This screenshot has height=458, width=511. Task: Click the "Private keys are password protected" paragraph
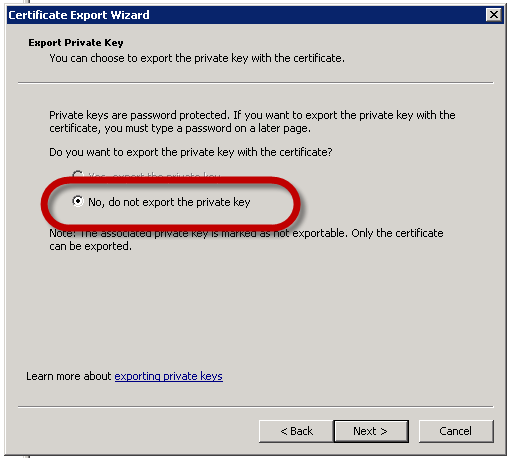pyautogui.click(x=252, y=121)
